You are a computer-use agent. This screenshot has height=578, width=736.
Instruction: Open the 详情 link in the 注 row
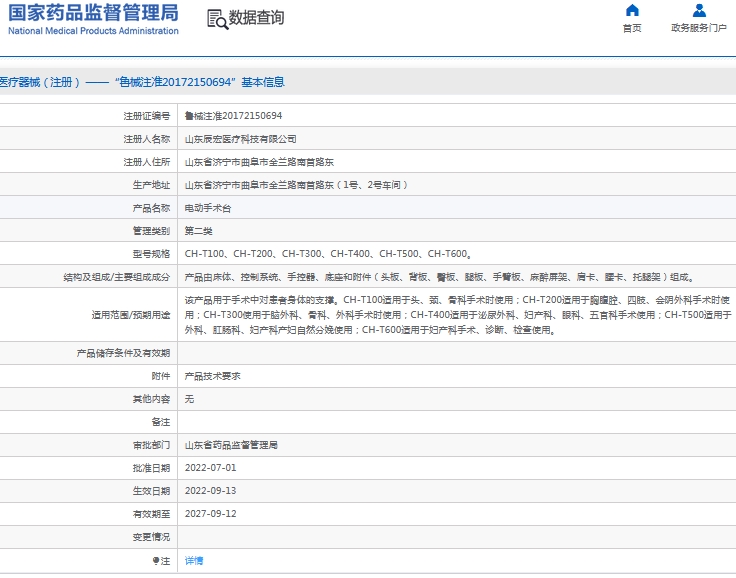pos(194,560)
